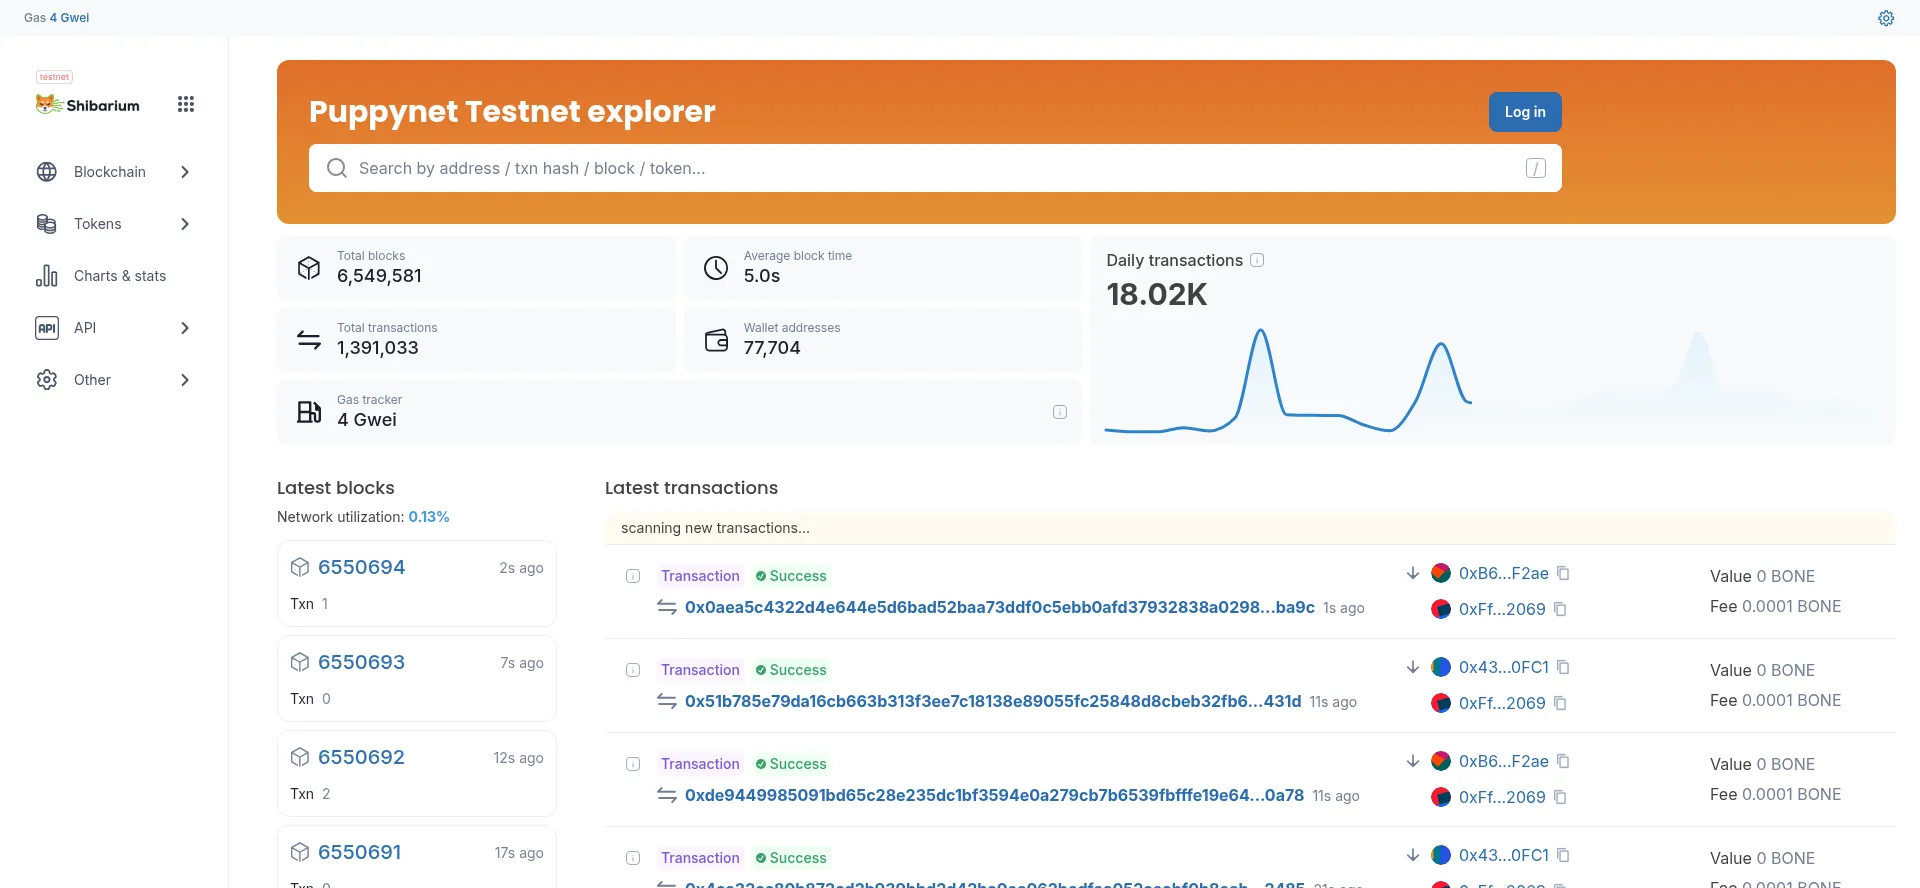Expand the API menu chevron
Screen dimensions: 1920x888
coord(185,328)
